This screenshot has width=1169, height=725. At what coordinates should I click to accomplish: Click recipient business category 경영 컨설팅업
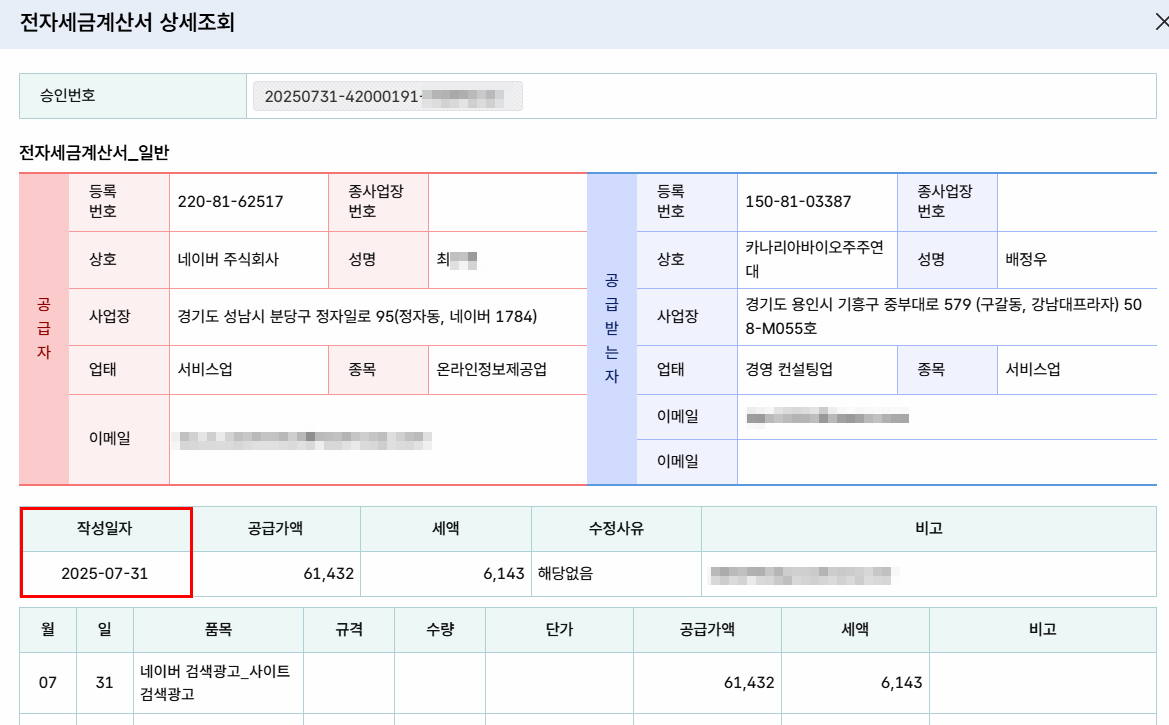(x=789, y=369)
